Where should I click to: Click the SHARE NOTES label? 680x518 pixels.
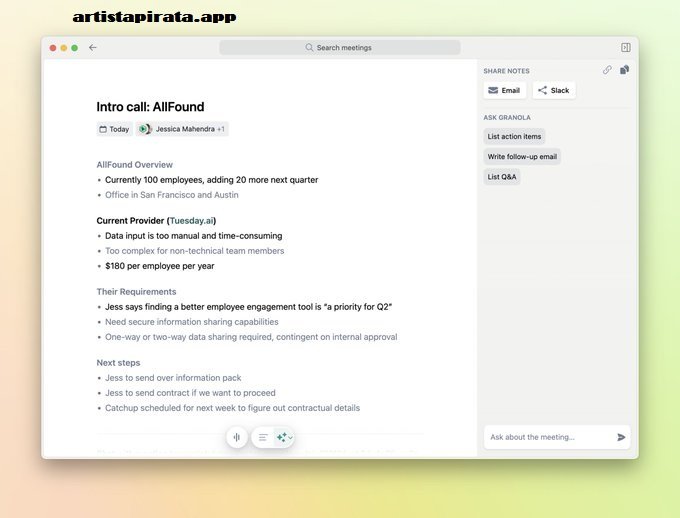click(506, 71)
